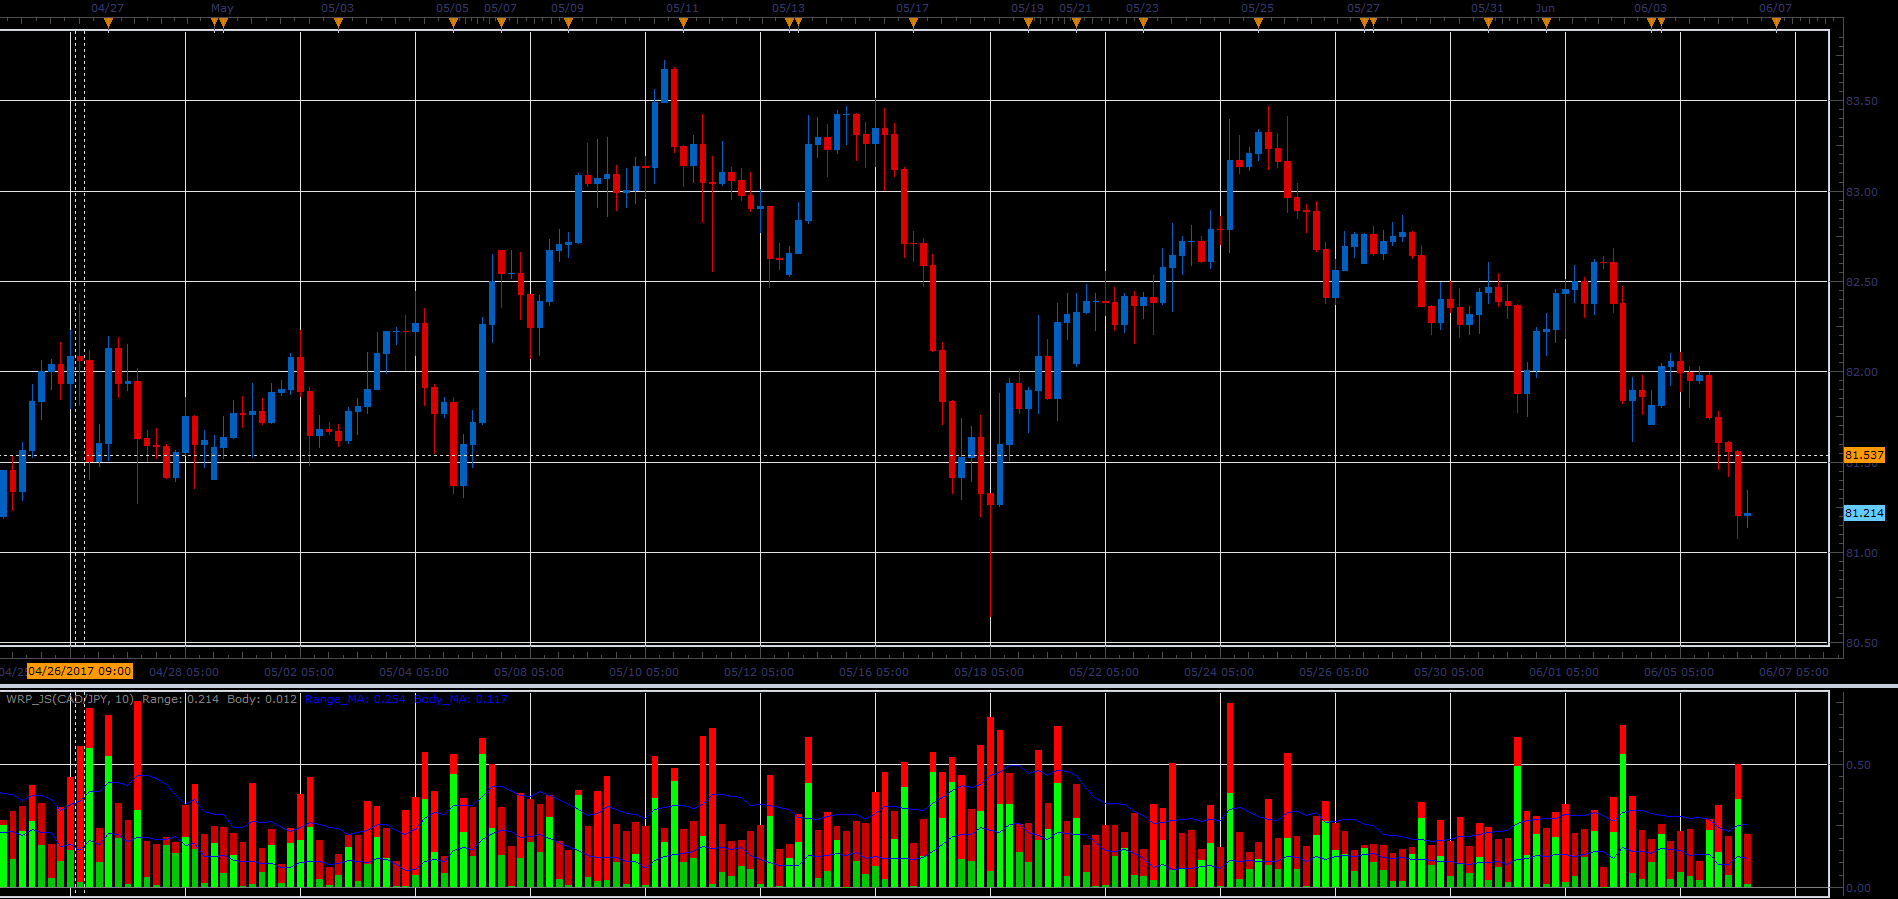Click the orange marker under 05/25

pyautogui.click(x=1258, y=23)
